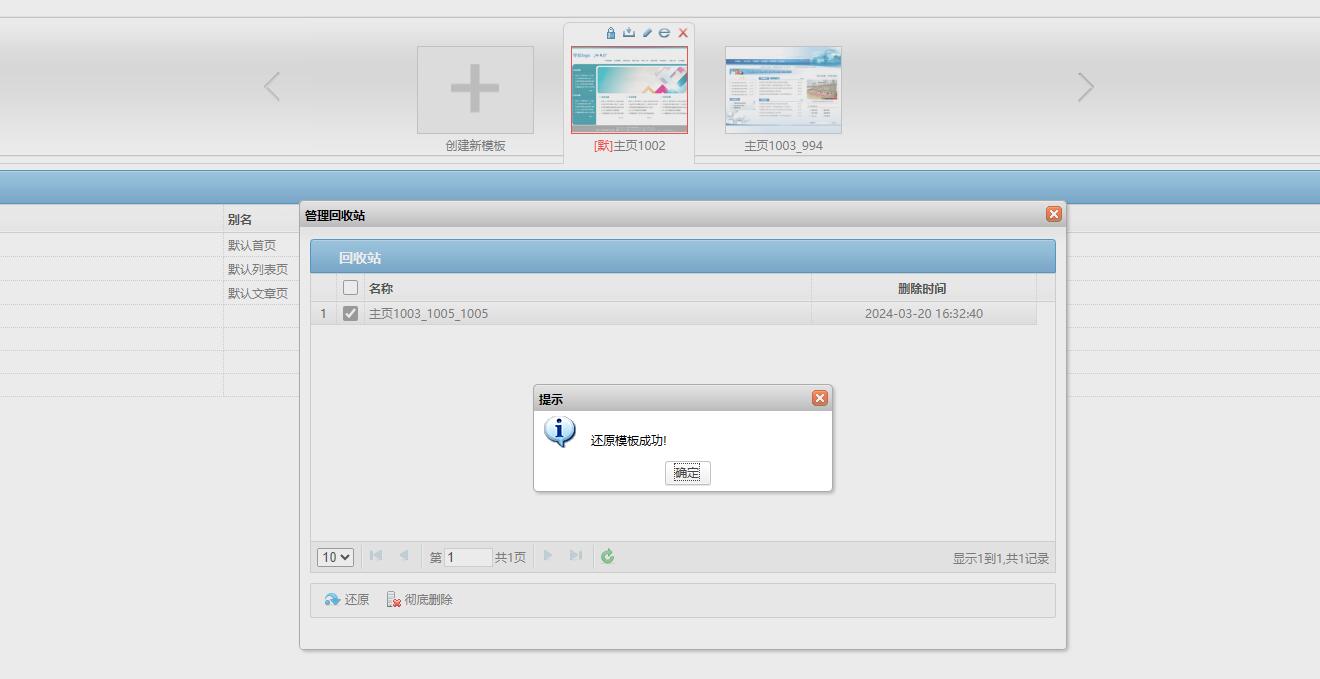The width and height of the screenshot is (1320, 679).
Task: Click the 创建新模板 plus tile
Action: pos(475,90)
